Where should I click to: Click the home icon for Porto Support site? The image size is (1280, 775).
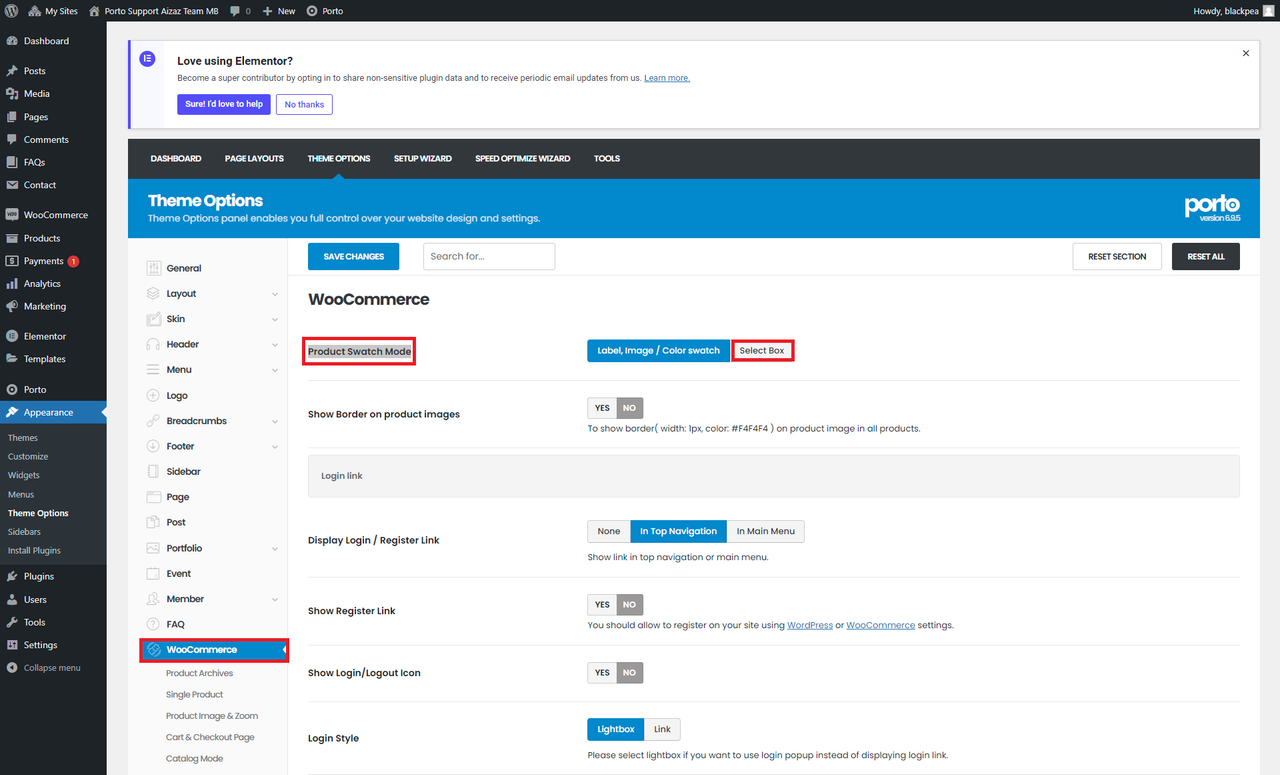click(x=94, y=11)
